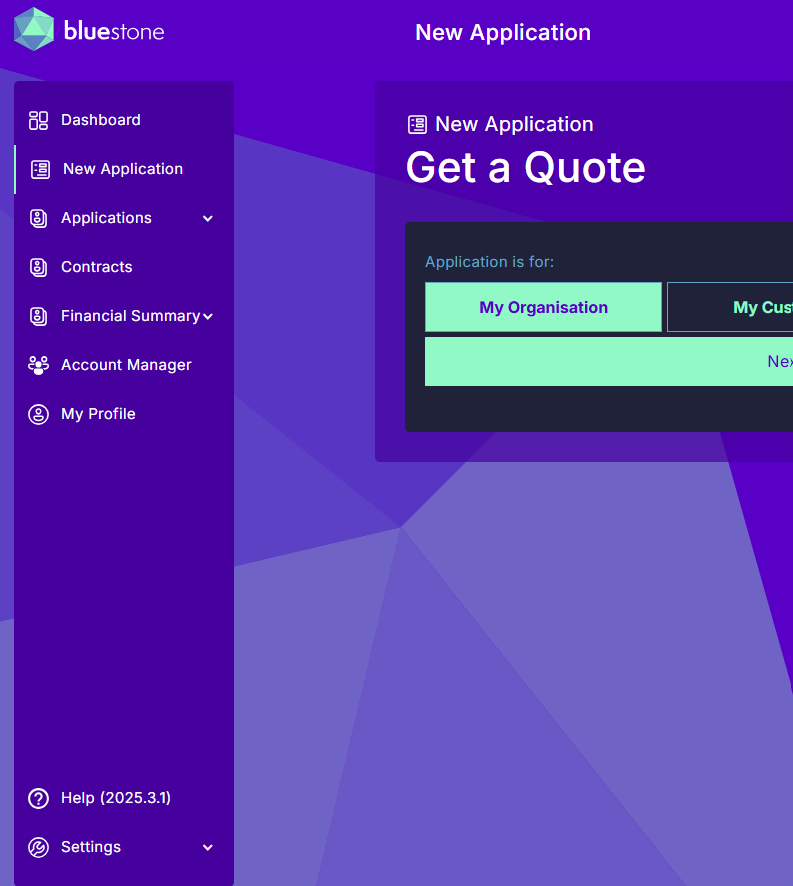Go to My Profile
Image resolution: width=793 pixels, height=886 pixels.
click(124, 414)
